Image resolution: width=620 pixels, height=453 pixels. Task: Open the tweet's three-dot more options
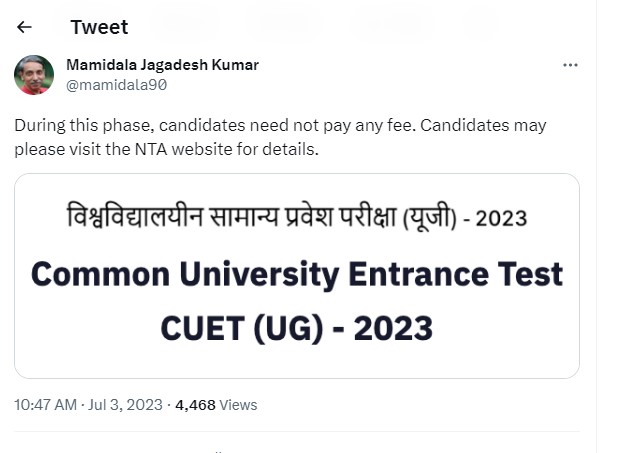[x=570, y=65]
